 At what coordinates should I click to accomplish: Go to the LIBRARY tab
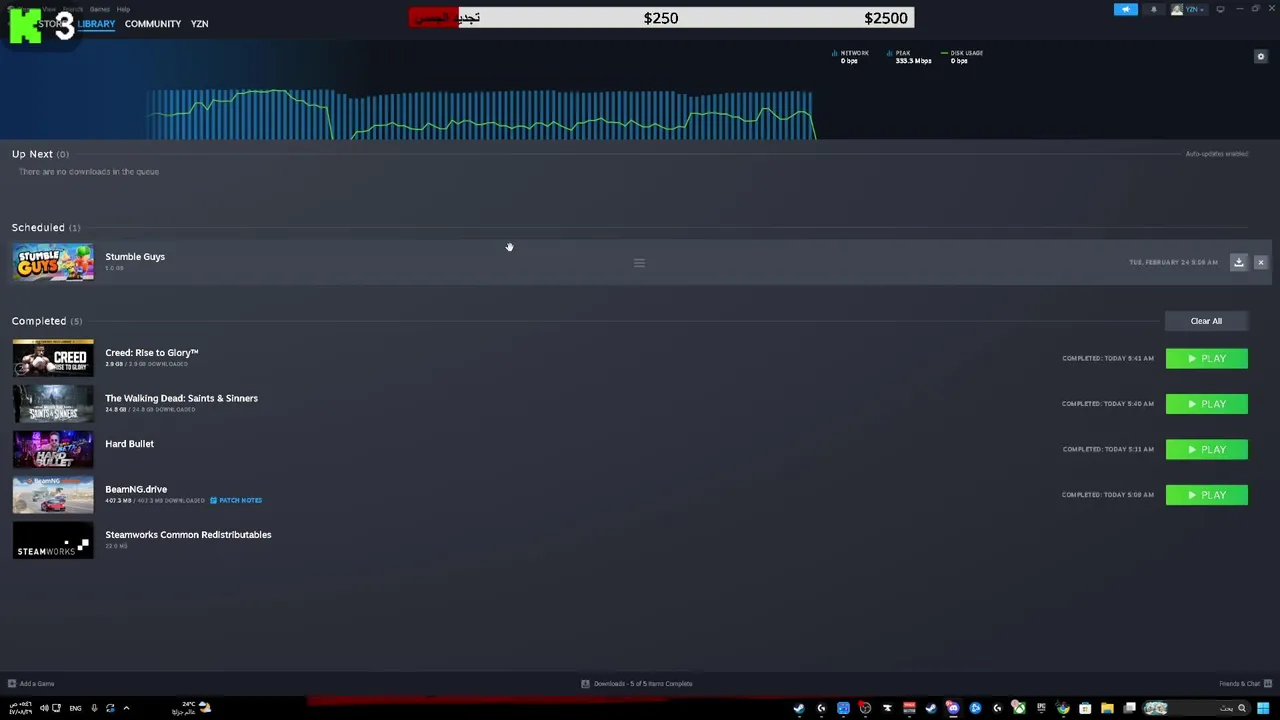96,24
